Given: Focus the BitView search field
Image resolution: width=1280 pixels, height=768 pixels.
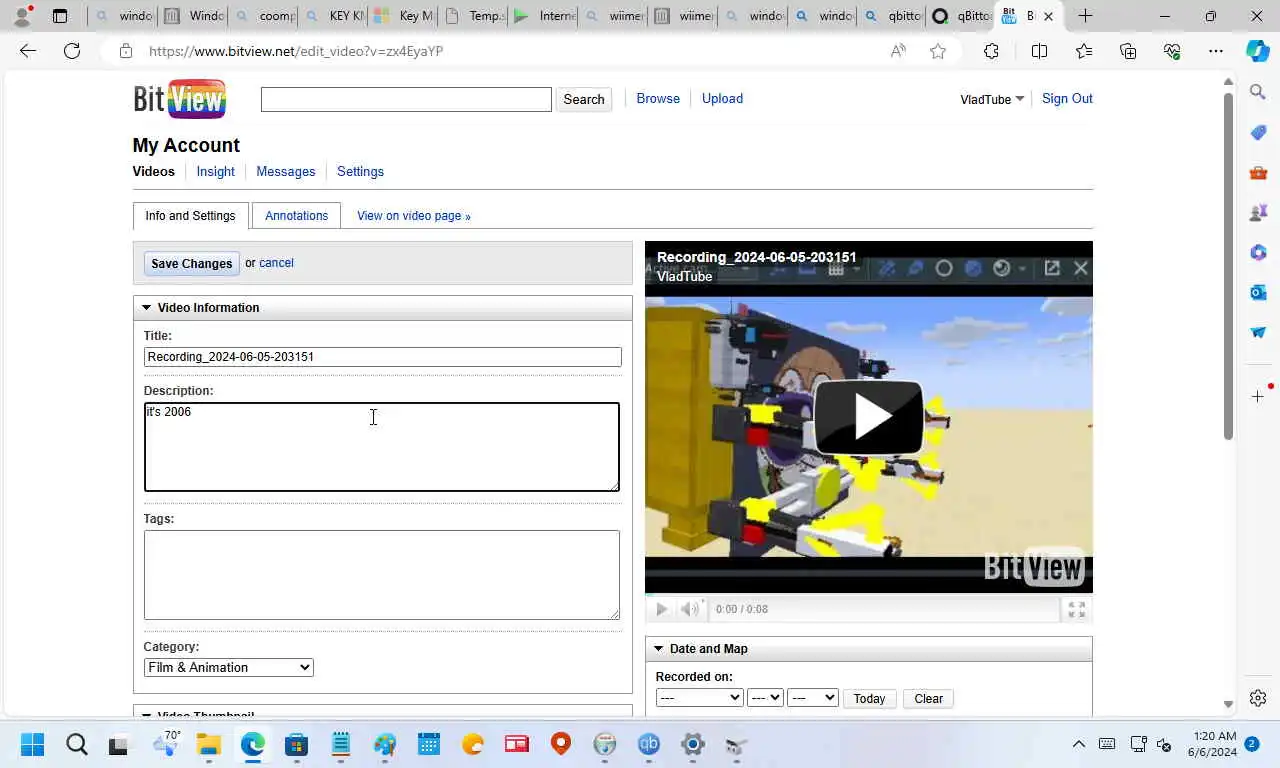Looking at the screenshot, I should coord(406,99).
